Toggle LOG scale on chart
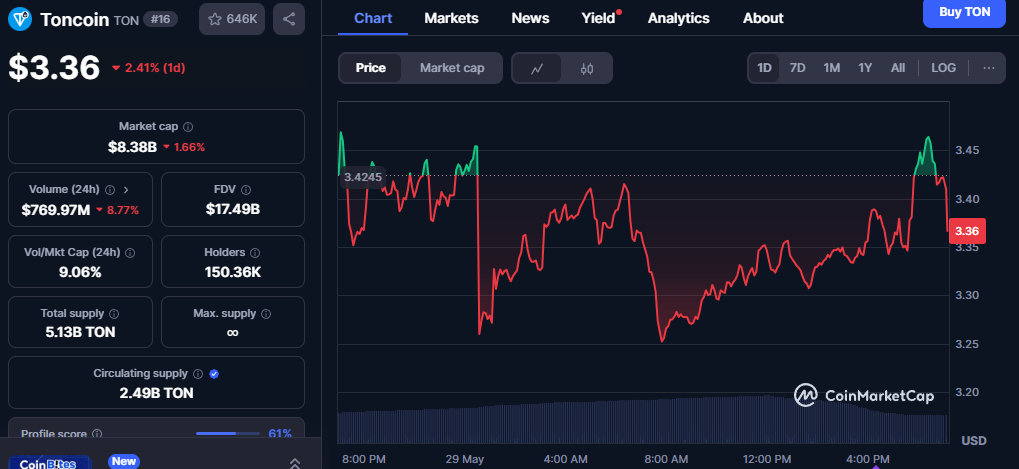 tap(943, 68)
